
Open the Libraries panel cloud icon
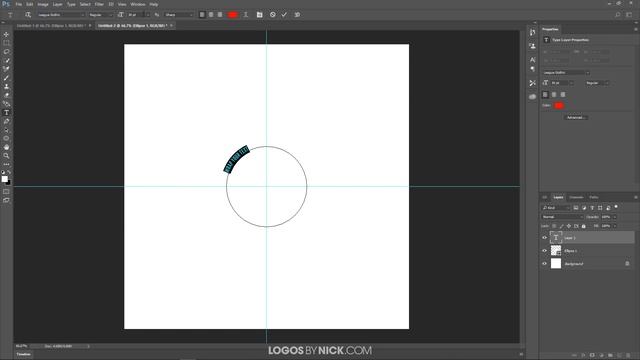532,97
